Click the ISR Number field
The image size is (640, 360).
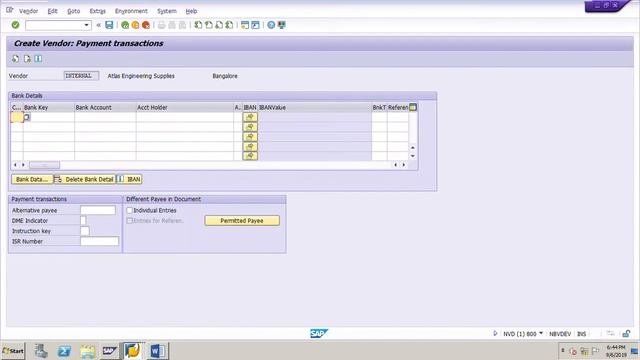click(x=100, y=241)
